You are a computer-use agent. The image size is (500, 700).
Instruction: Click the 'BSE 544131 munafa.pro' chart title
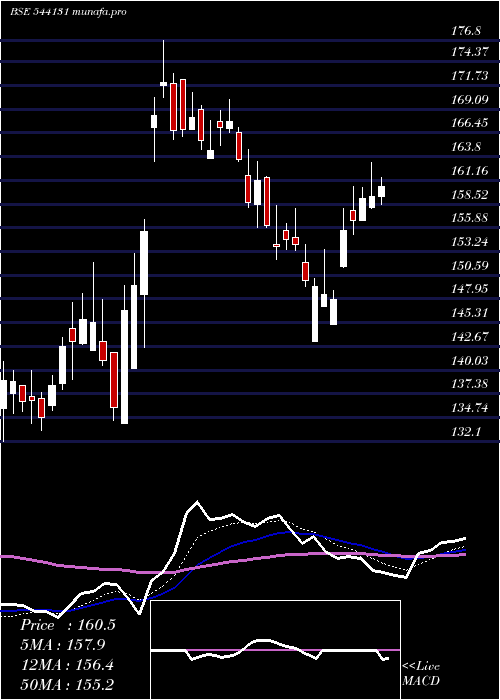click(x=68, y=12)
